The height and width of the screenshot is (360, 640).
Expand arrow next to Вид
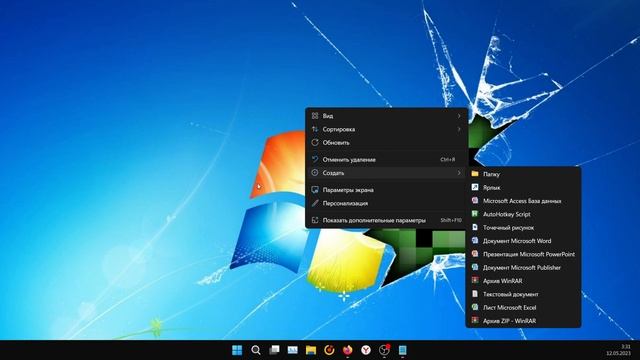coord(459,116)
